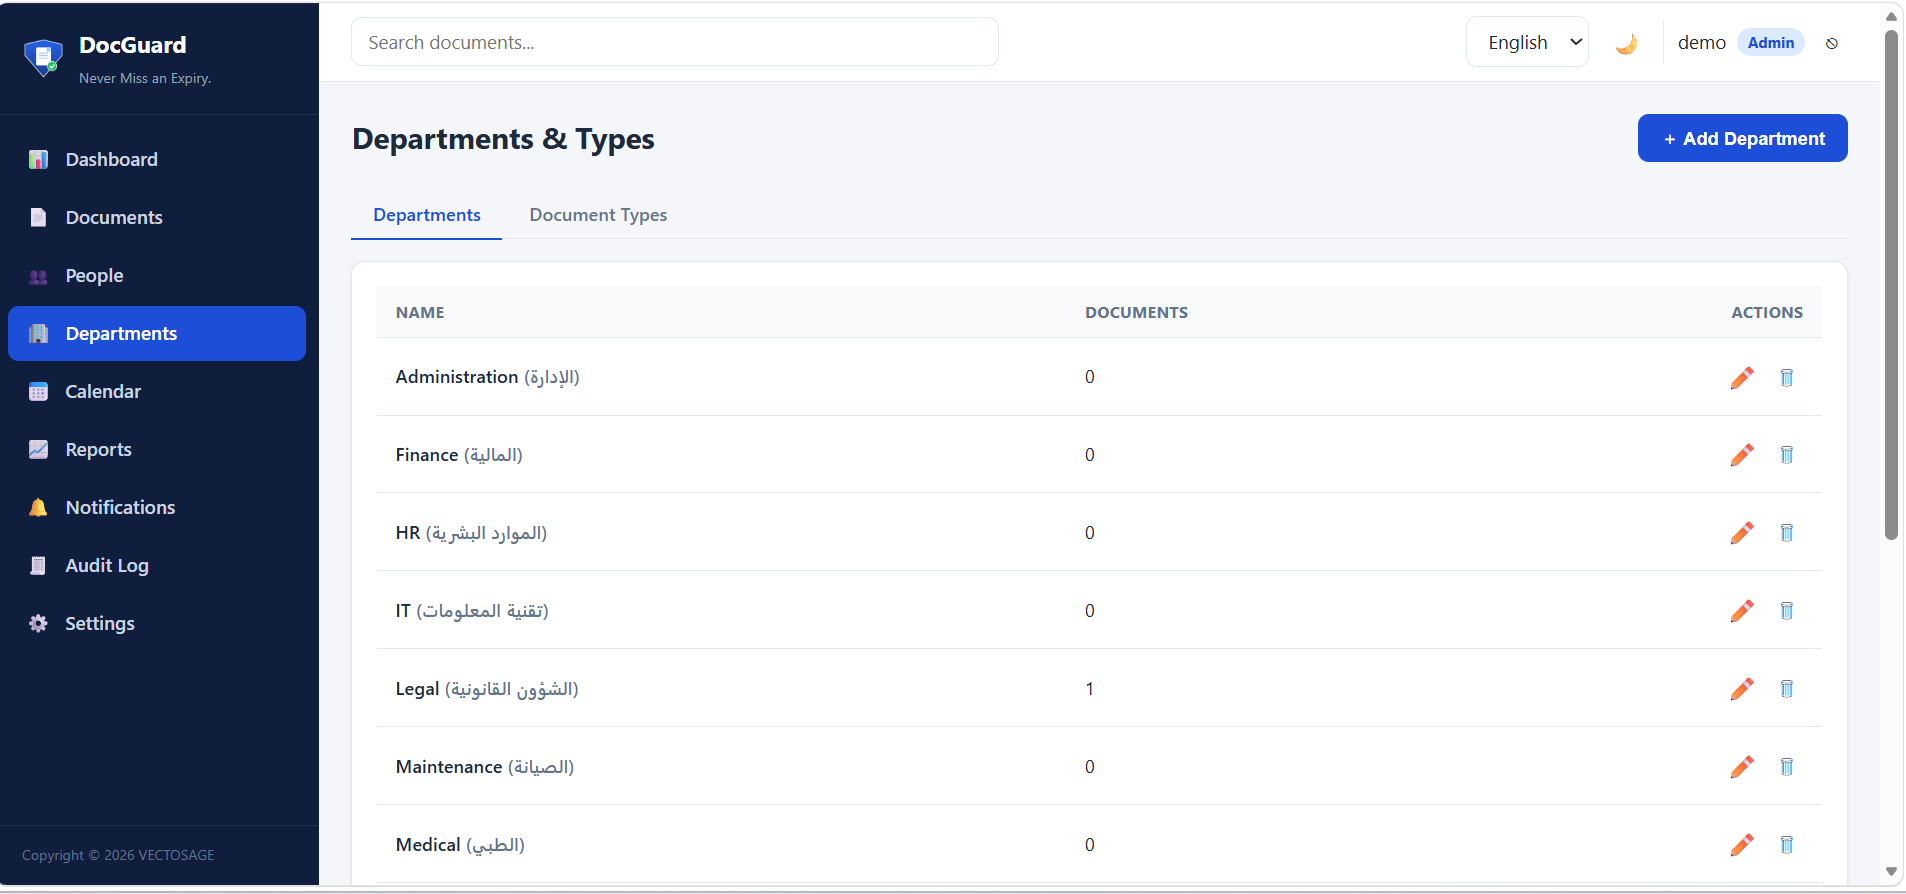Edit the Administration department

[x=1742, y=377]
